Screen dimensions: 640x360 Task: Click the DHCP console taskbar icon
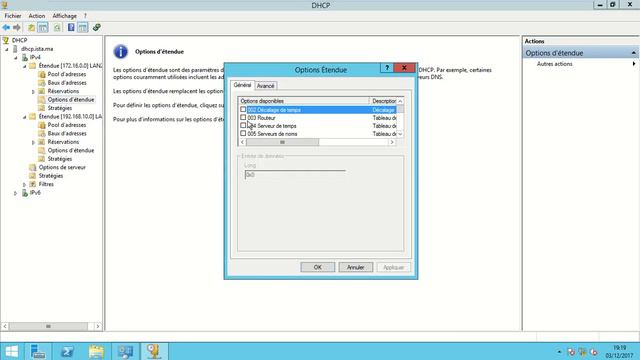(154, 351)
